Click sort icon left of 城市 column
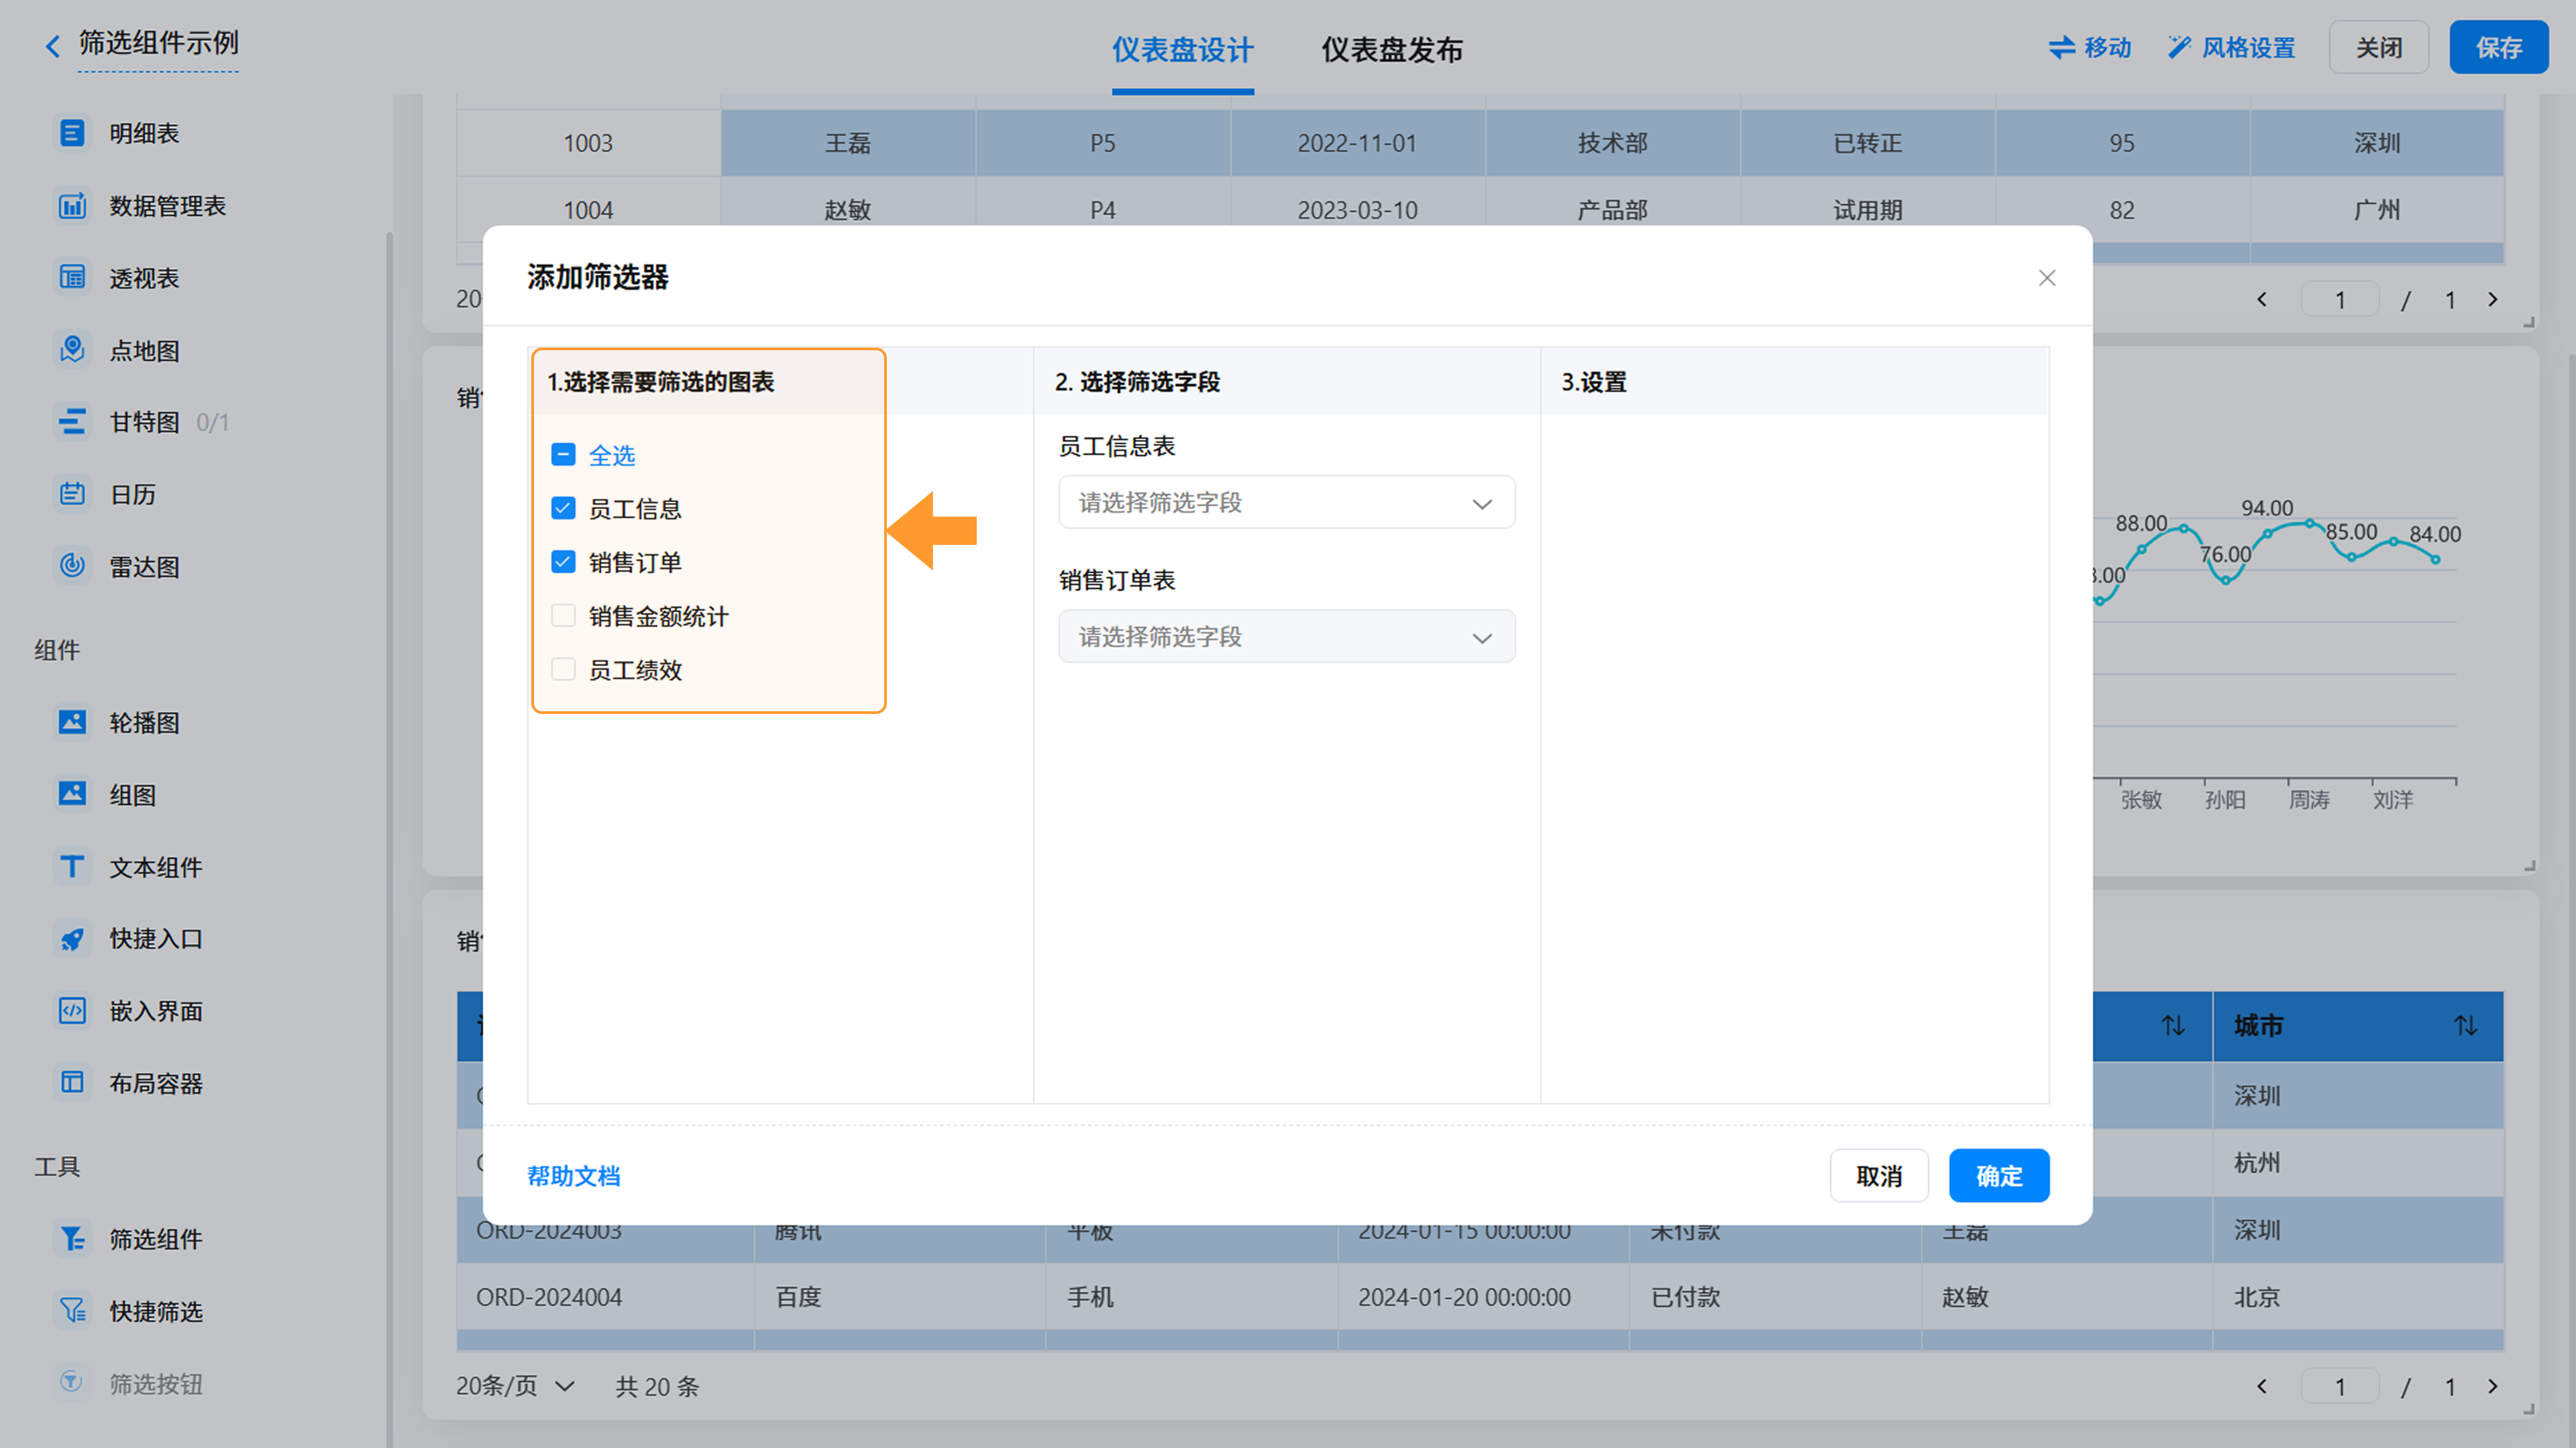This screenshot has height=1448, width=2576. pos(2172,1025)
